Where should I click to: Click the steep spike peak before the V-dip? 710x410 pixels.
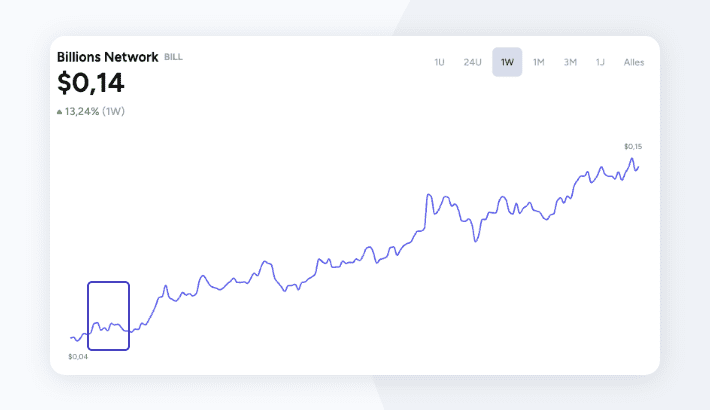coord(428,195)
